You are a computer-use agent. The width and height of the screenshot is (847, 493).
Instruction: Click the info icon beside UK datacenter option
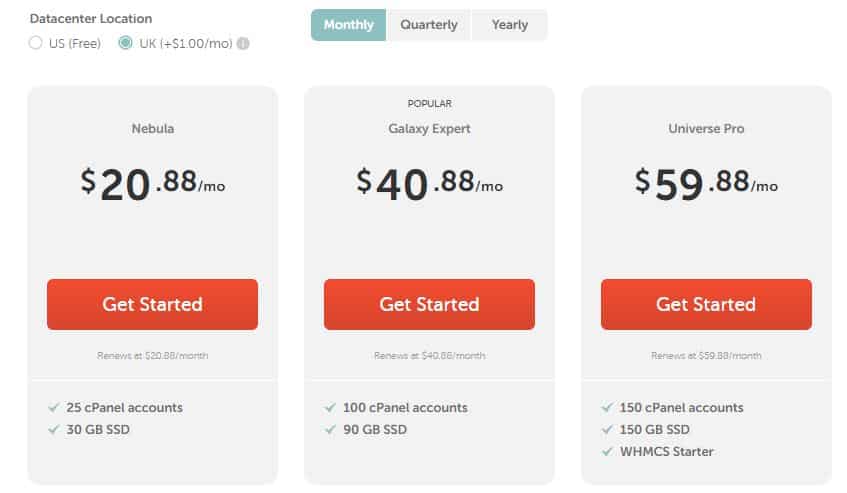[244, 43]
